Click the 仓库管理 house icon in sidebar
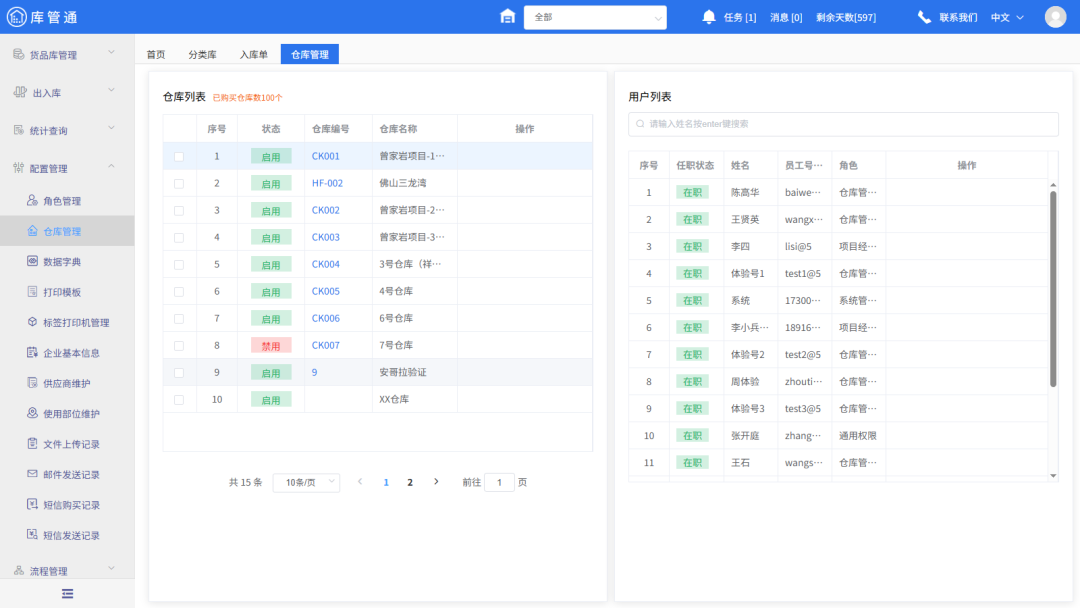Viewport: 1080px width, 608px height. 32,231
